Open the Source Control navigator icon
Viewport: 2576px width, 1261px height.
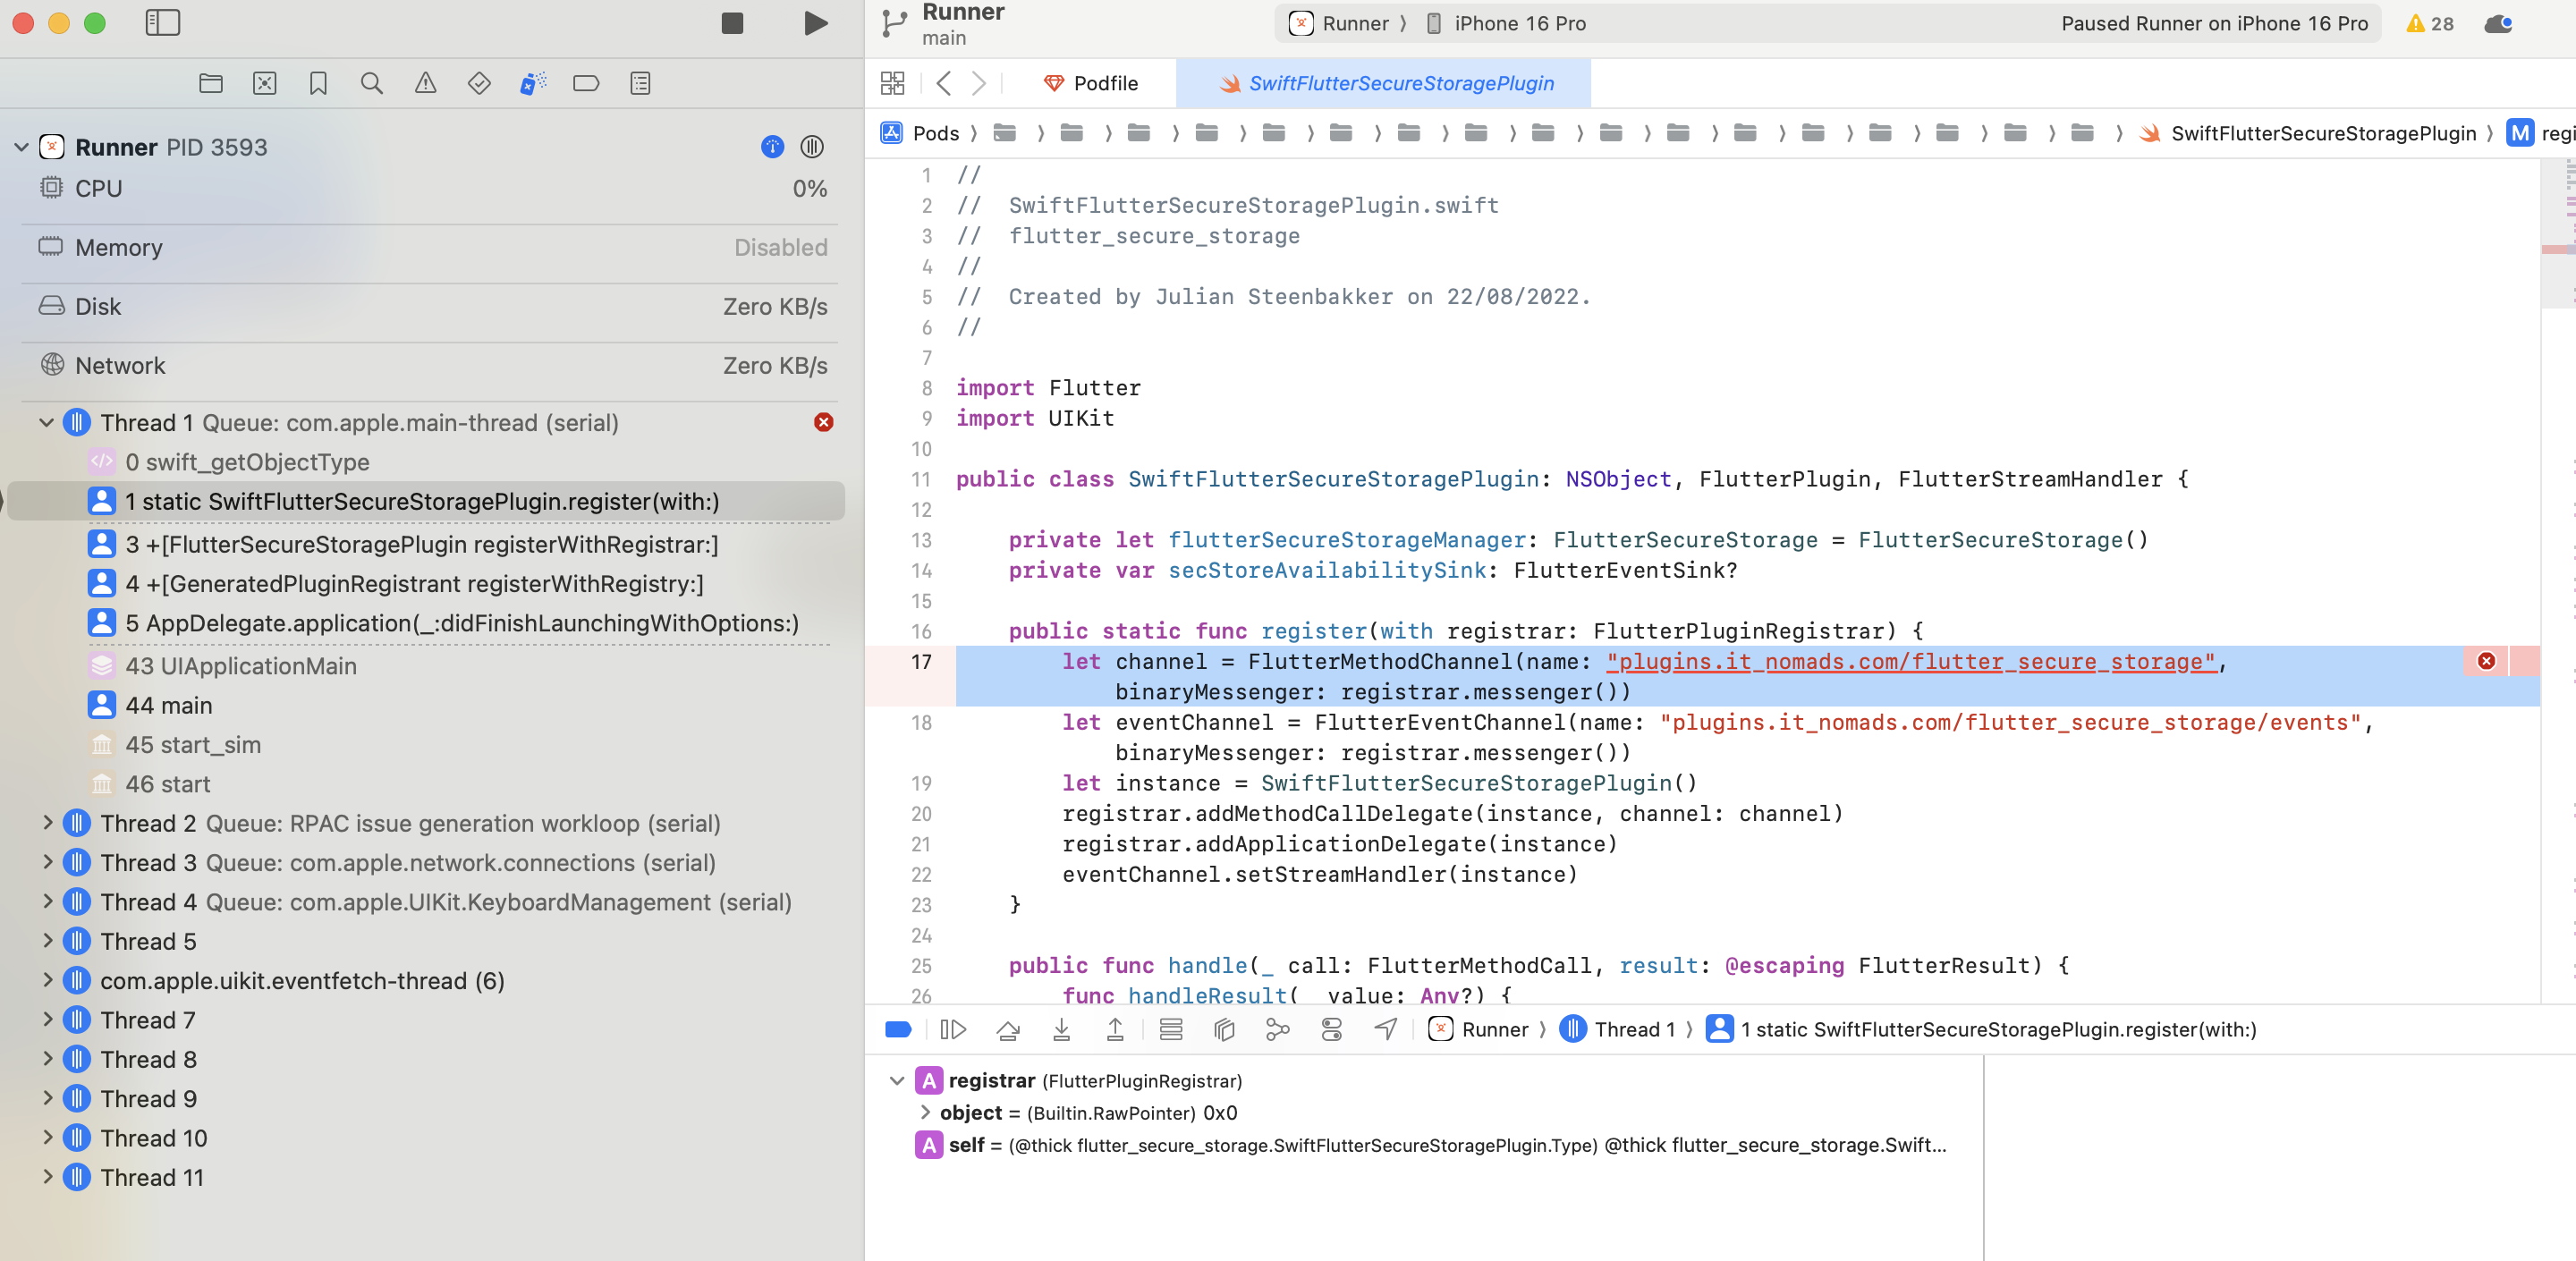click(x=264, y=83)
